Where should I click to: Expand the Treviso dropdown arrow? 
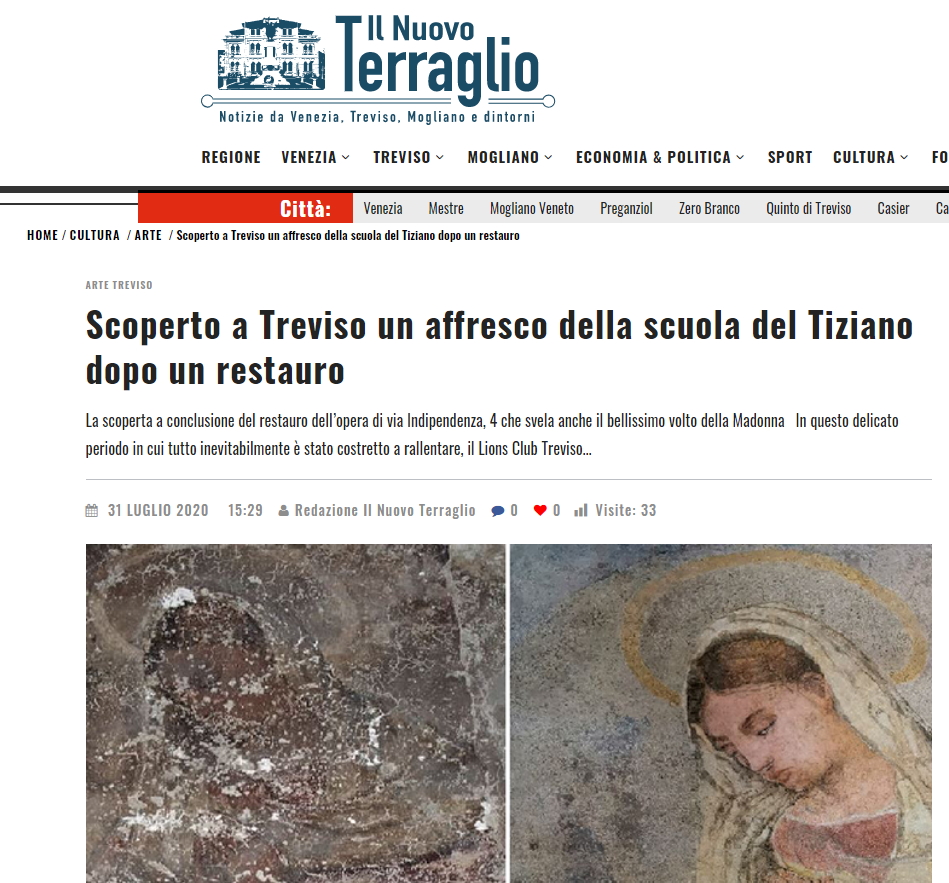(440, 157)
